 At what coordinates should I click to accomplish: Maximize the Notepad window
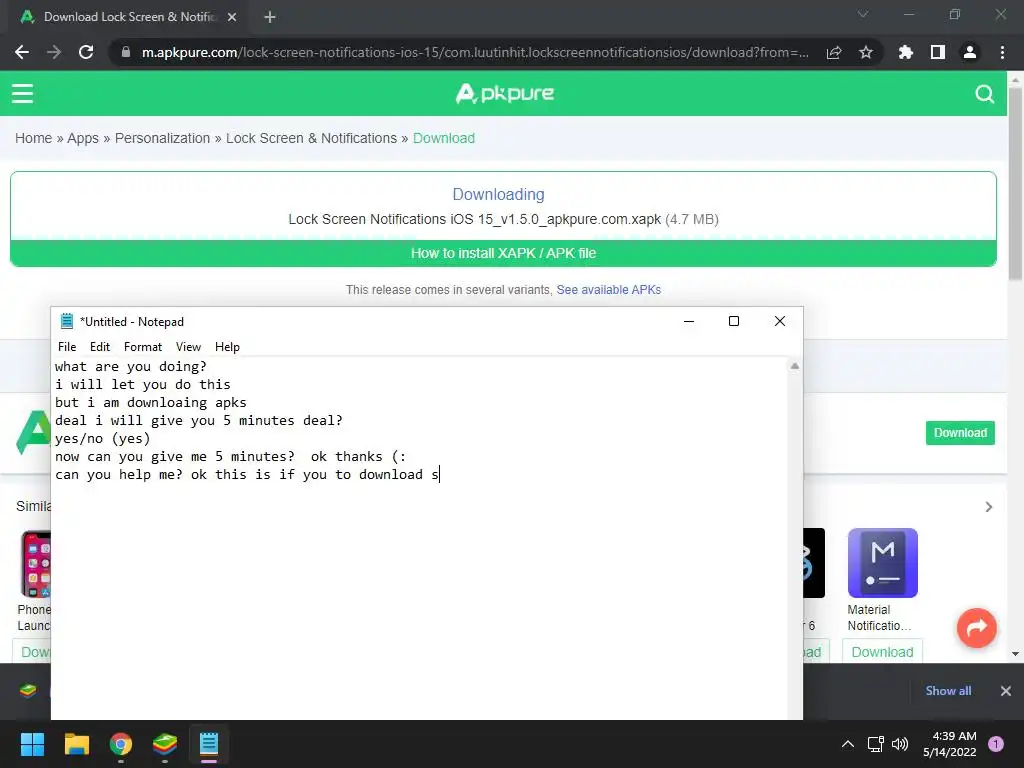click(x=733, y=321)
